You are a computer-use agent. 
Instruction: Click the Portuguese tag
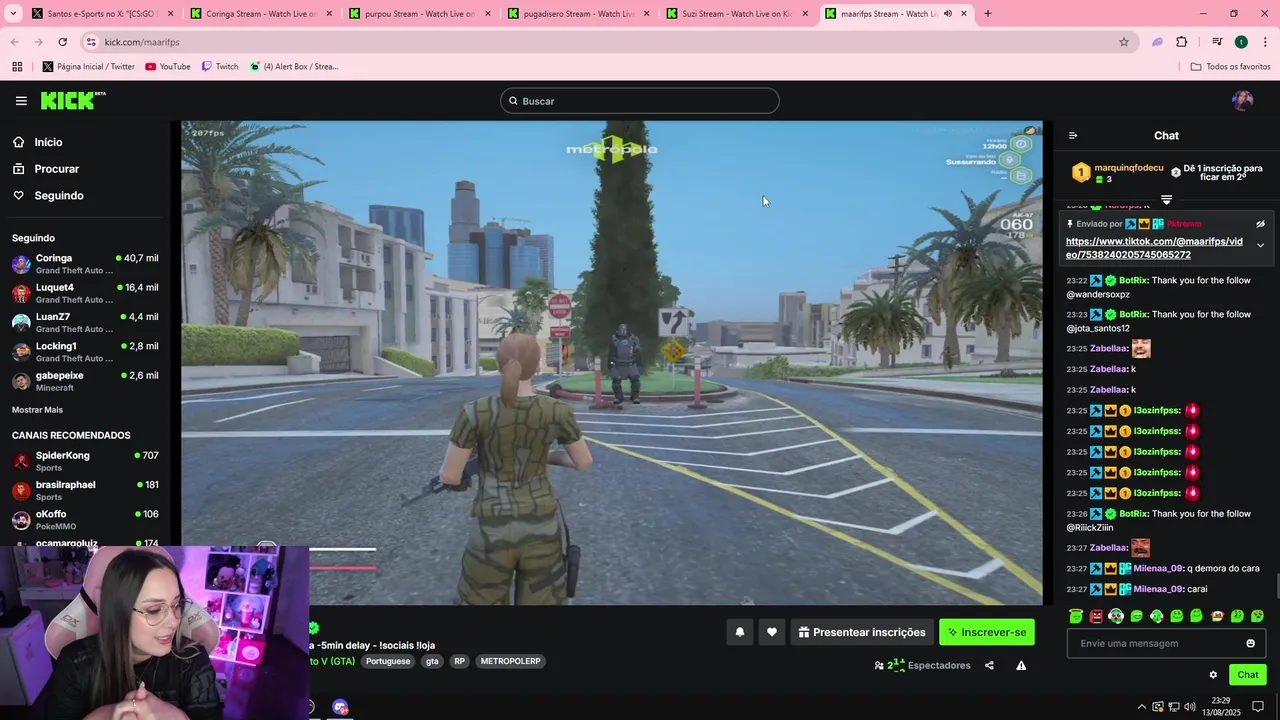pyautogui.click(x=388, y=661)
